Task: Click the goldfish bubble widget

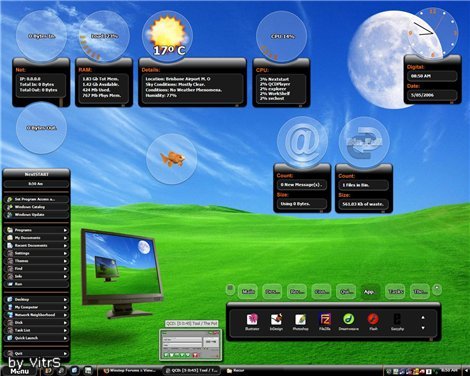Action: point(172,159)
